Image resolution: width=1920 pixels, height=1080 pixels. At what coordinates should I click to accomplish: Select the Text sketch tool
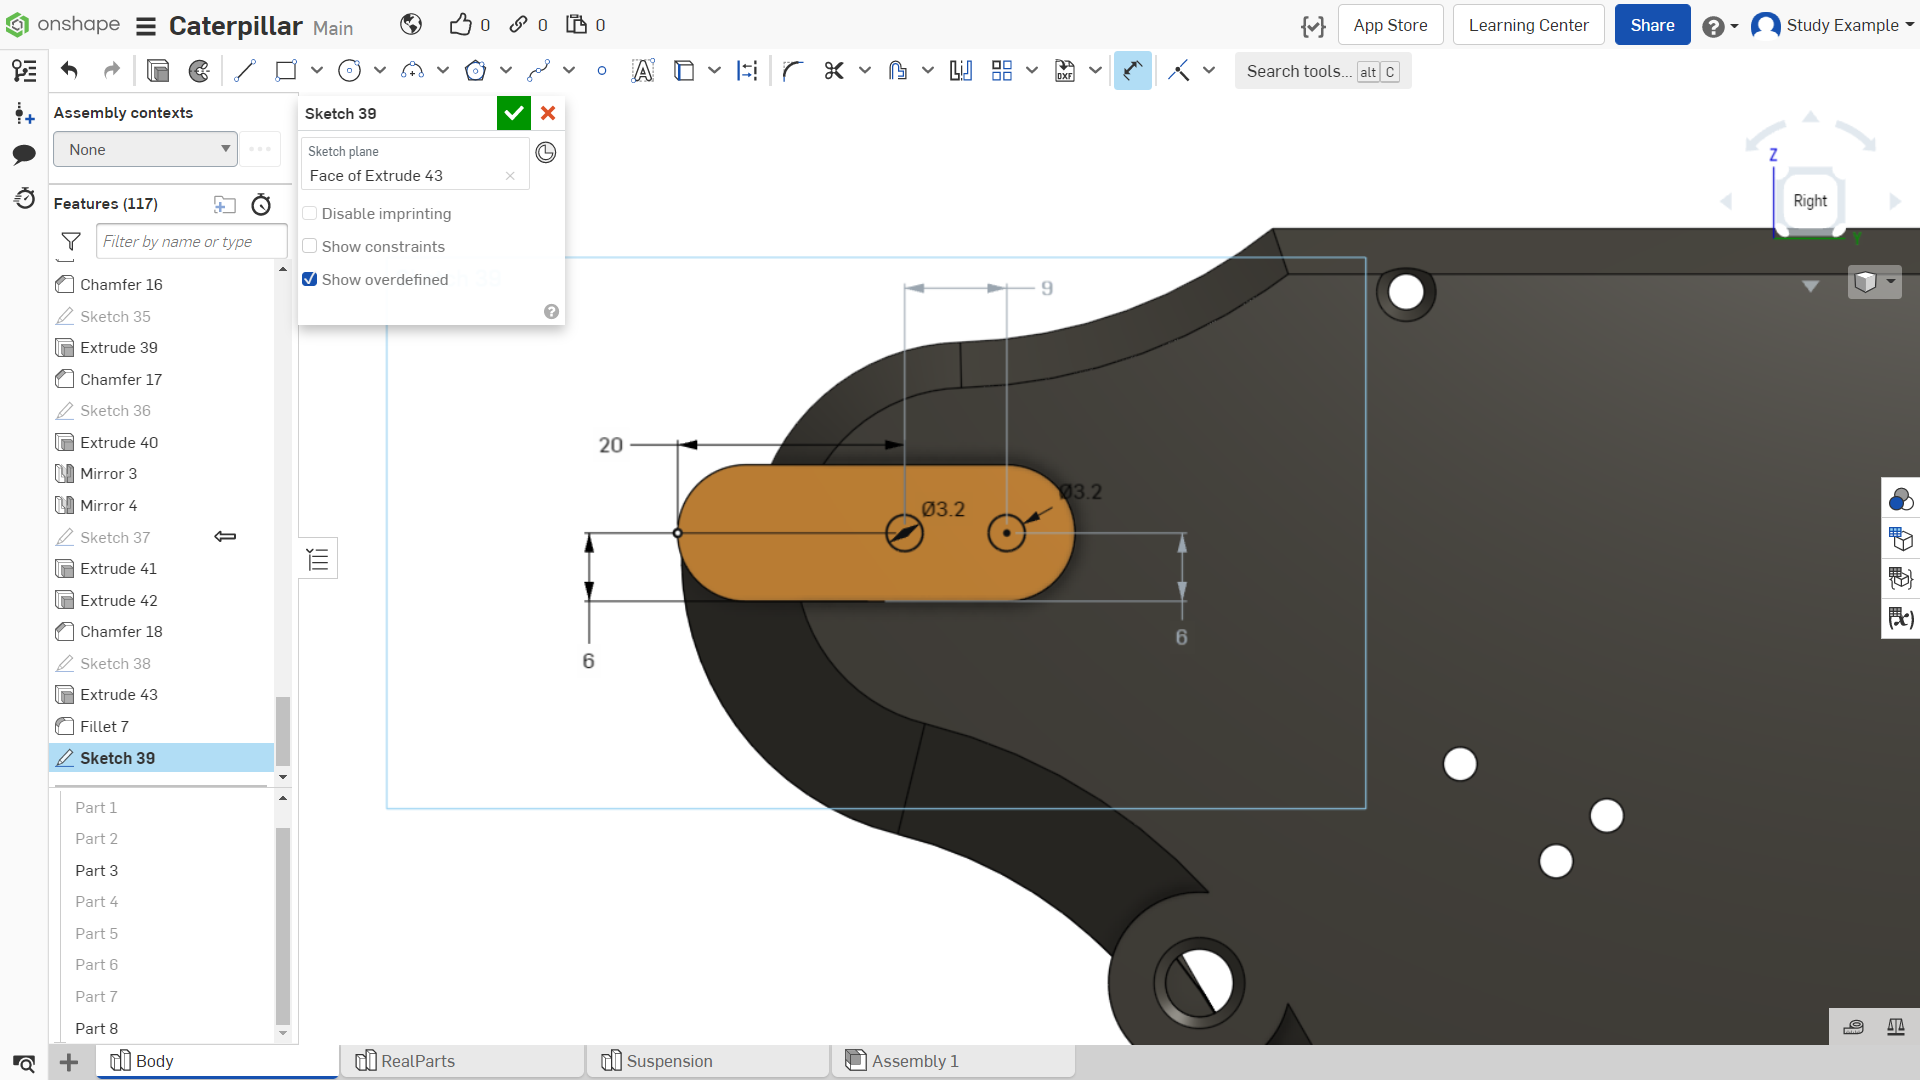click(642, 71)
